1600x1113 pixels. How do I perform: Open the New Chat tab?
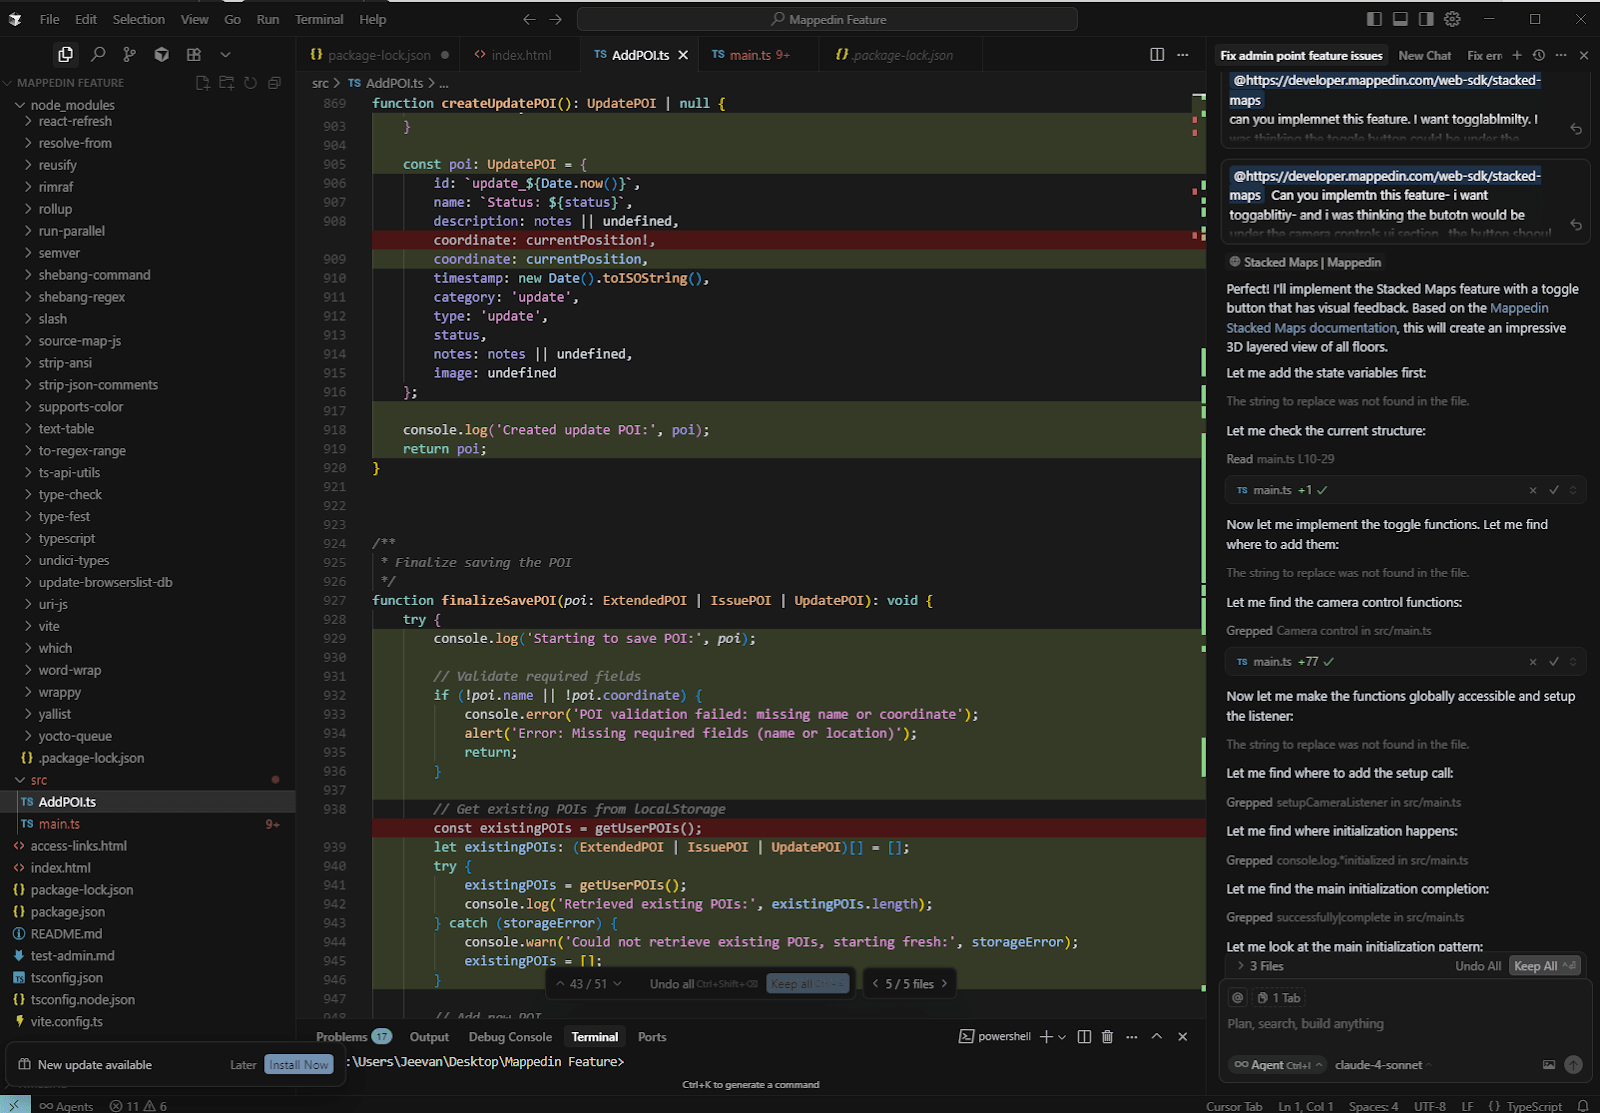pos(1424,55)
